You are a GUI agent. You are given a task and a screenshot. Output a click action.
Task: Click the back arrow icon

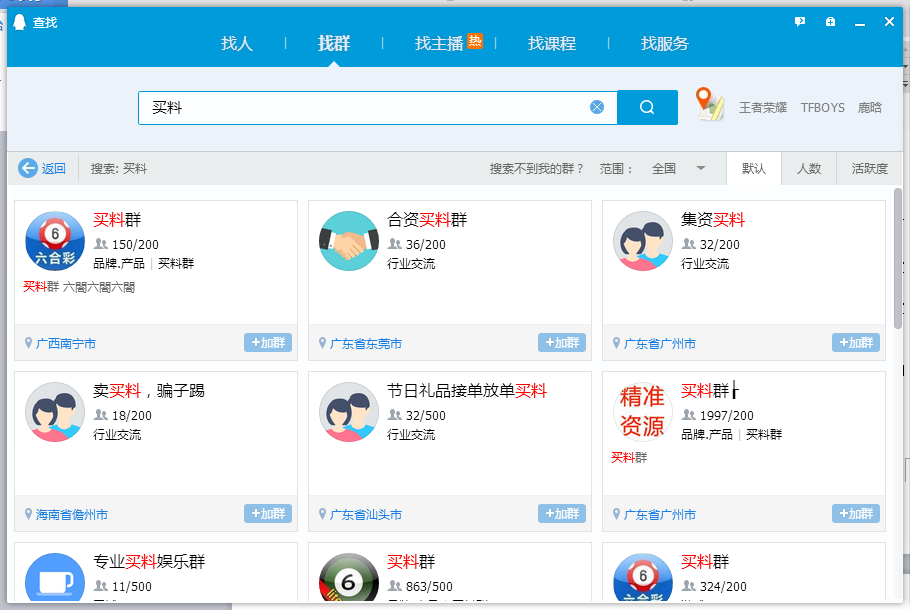coord(28,168)
